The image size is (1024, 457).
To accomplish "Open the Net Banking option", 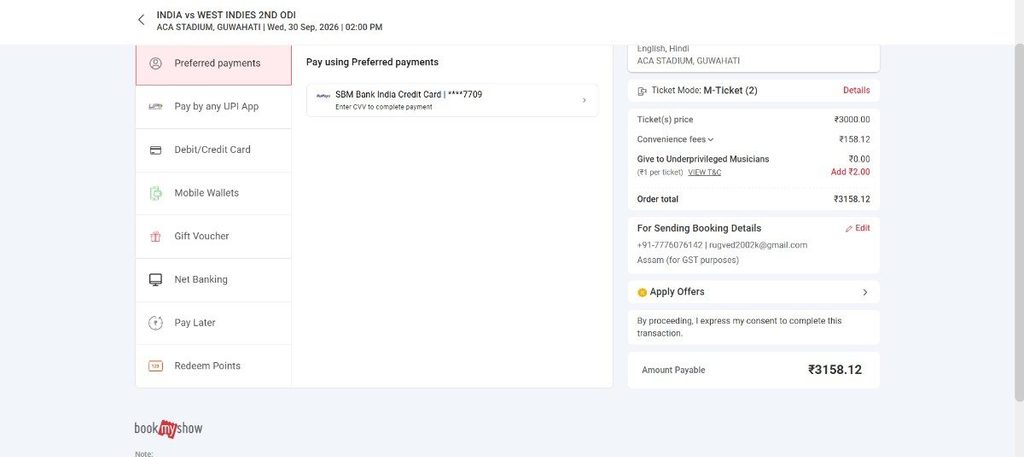I will click(214, 279).
